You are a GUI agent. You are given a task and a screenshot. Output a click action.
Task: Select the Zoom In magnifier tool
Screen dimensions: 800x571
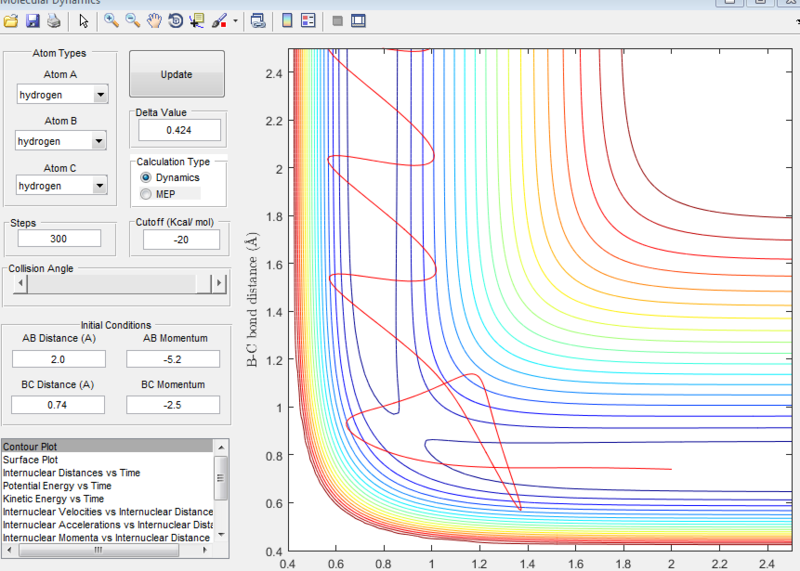(x=111, y=20)
